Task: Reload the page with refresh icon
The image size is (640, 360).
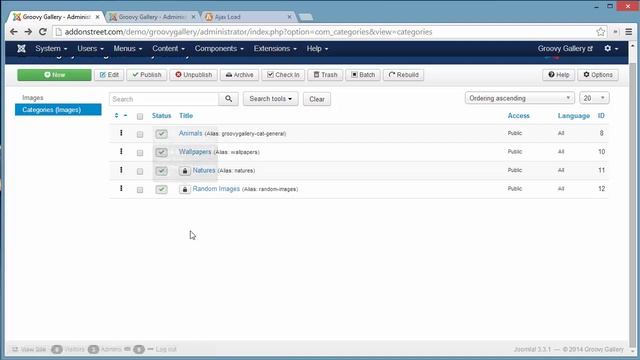Action: click(42, 32)
